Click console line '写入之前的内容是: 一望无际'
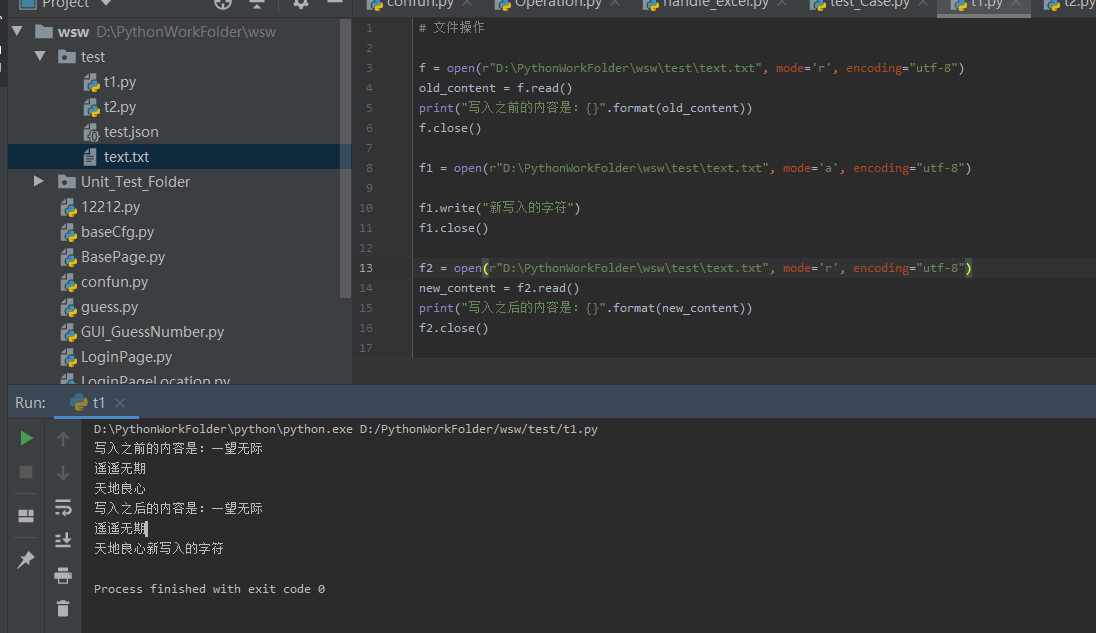1096x633 pixels. pos(178,449)
